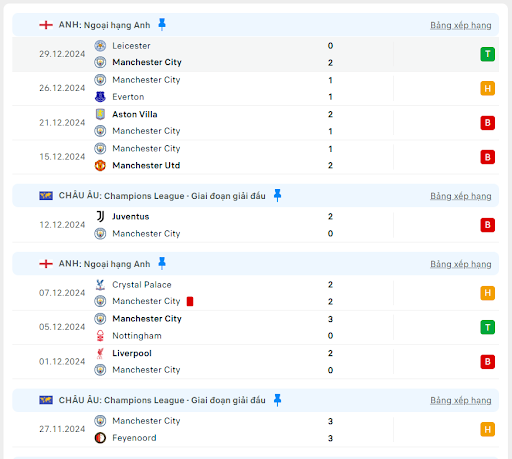Click the Leicester club crest
The image size is (512, 459).
tap(100, 46)
